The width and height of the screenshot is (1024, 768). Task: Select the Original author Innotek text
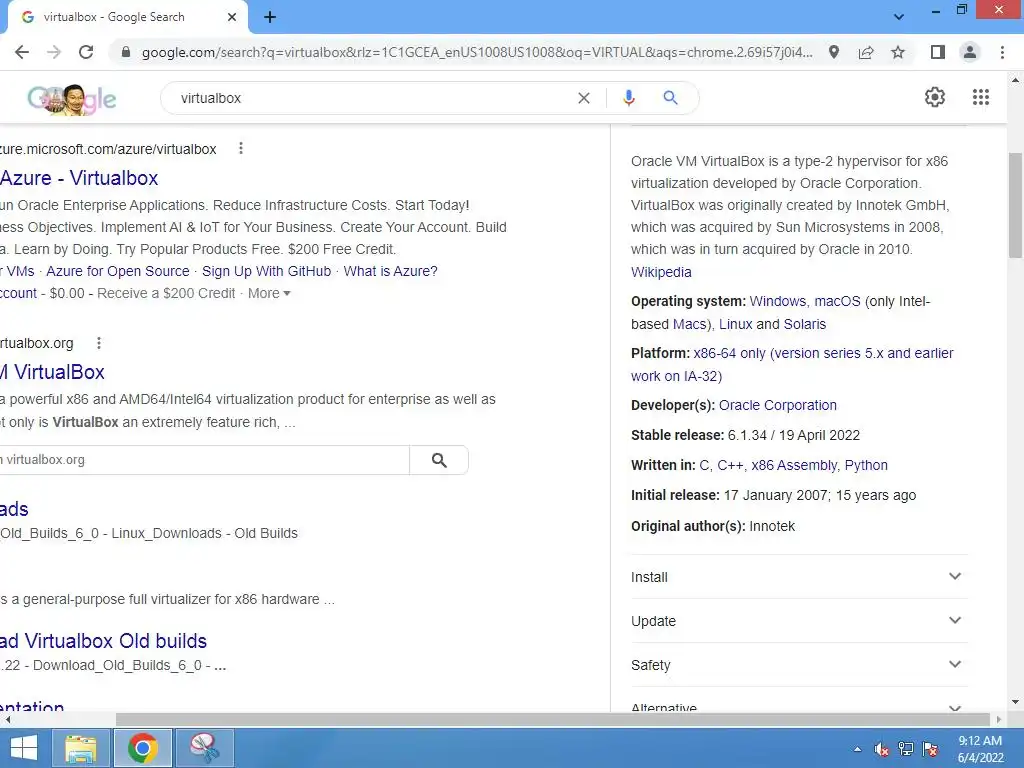pyautogui.click(x=712, y=526)
